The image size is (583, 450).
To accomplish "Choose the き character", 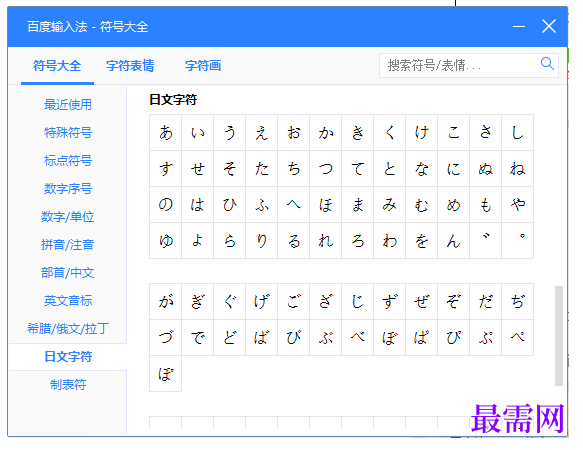I will (357, 133).
